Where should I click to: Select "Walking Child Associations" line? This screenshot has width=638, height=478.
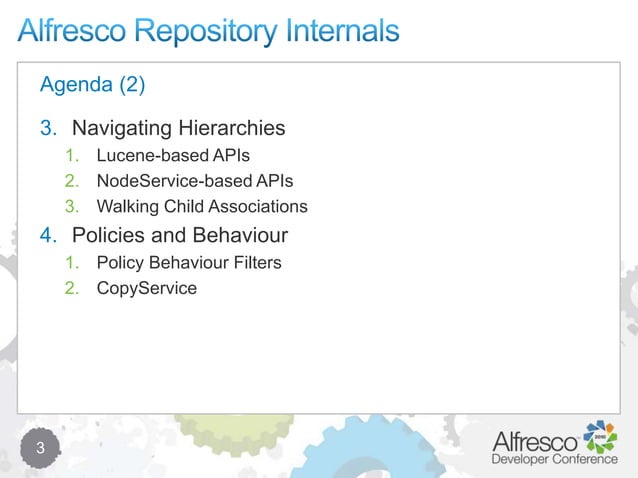click(202, 207)
